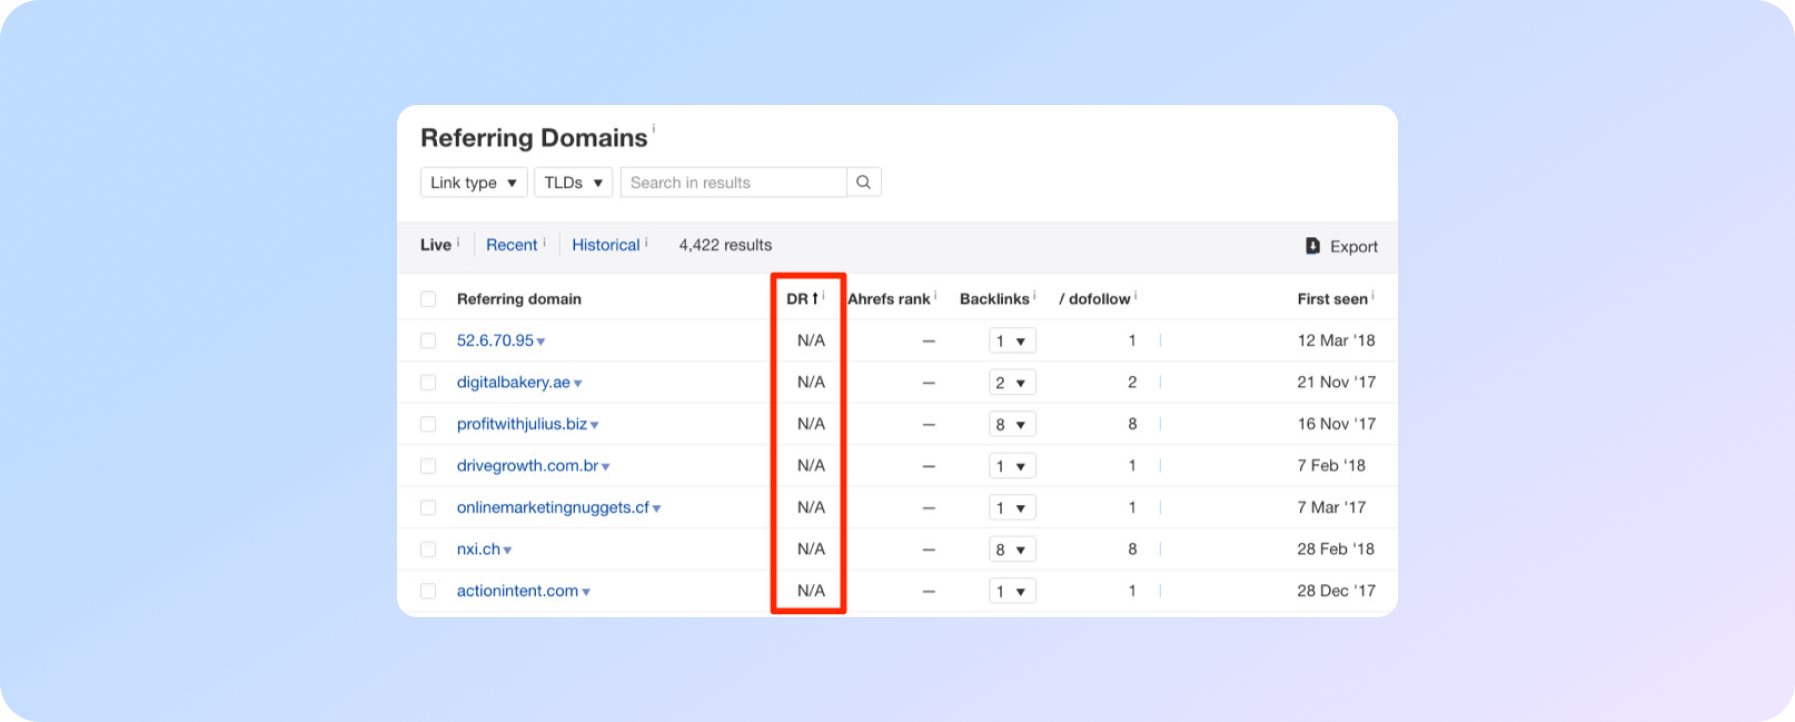Expand backlinks dropdown for actionintent.com
Image resolution: width=1795 pixels, height=722 pixels.
(x=1012, y=591)
